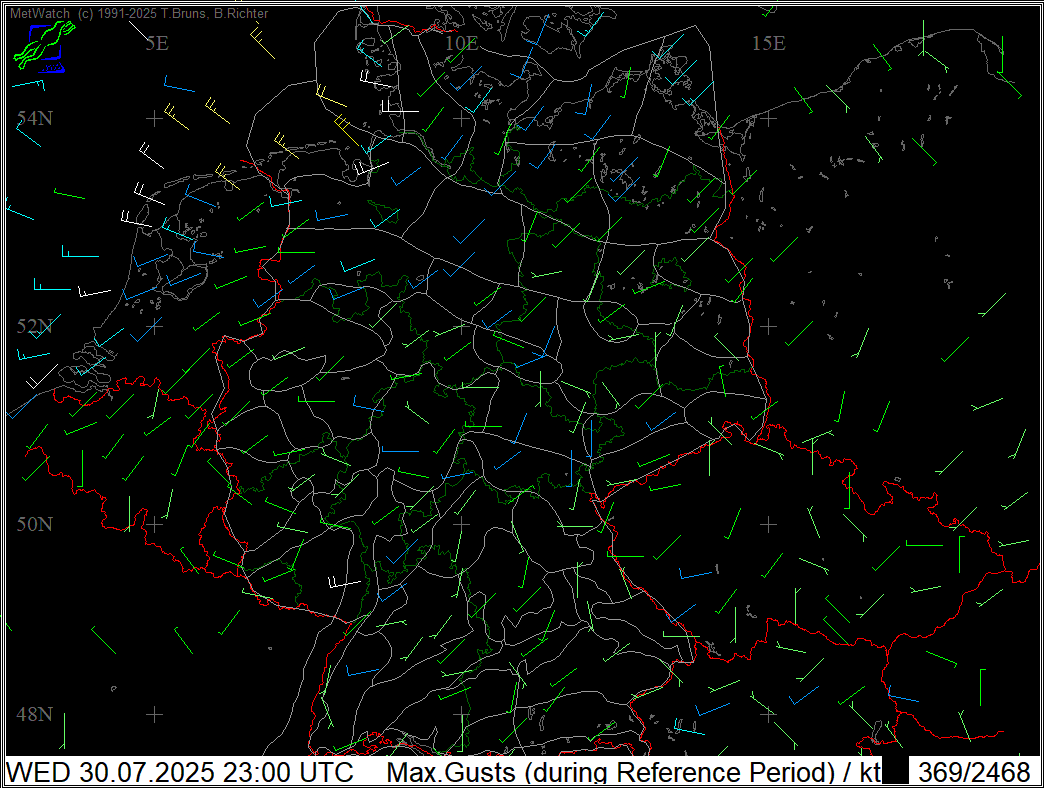The width and height of the screenshot is (1044, 788).
Task: Click the date 'WED 30.07.2025 23:00 UTC'
Action: point(180,773)
